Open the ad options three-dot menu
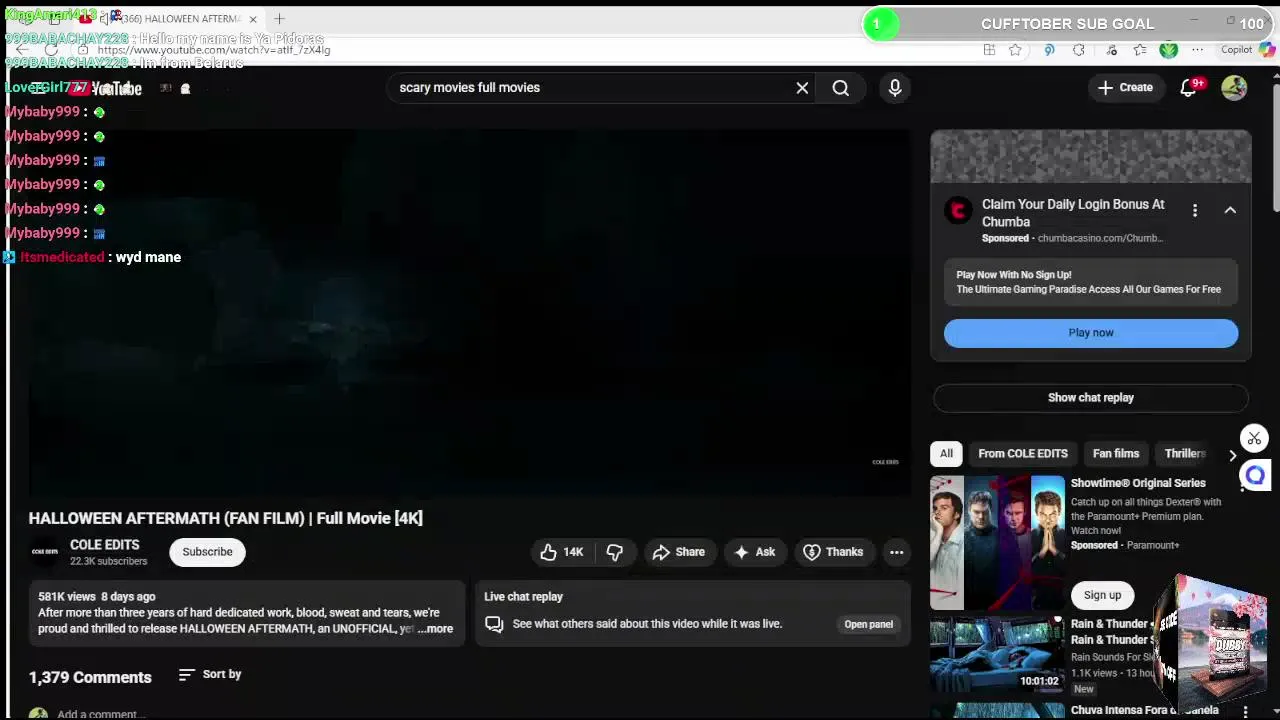 [1195, 210]
